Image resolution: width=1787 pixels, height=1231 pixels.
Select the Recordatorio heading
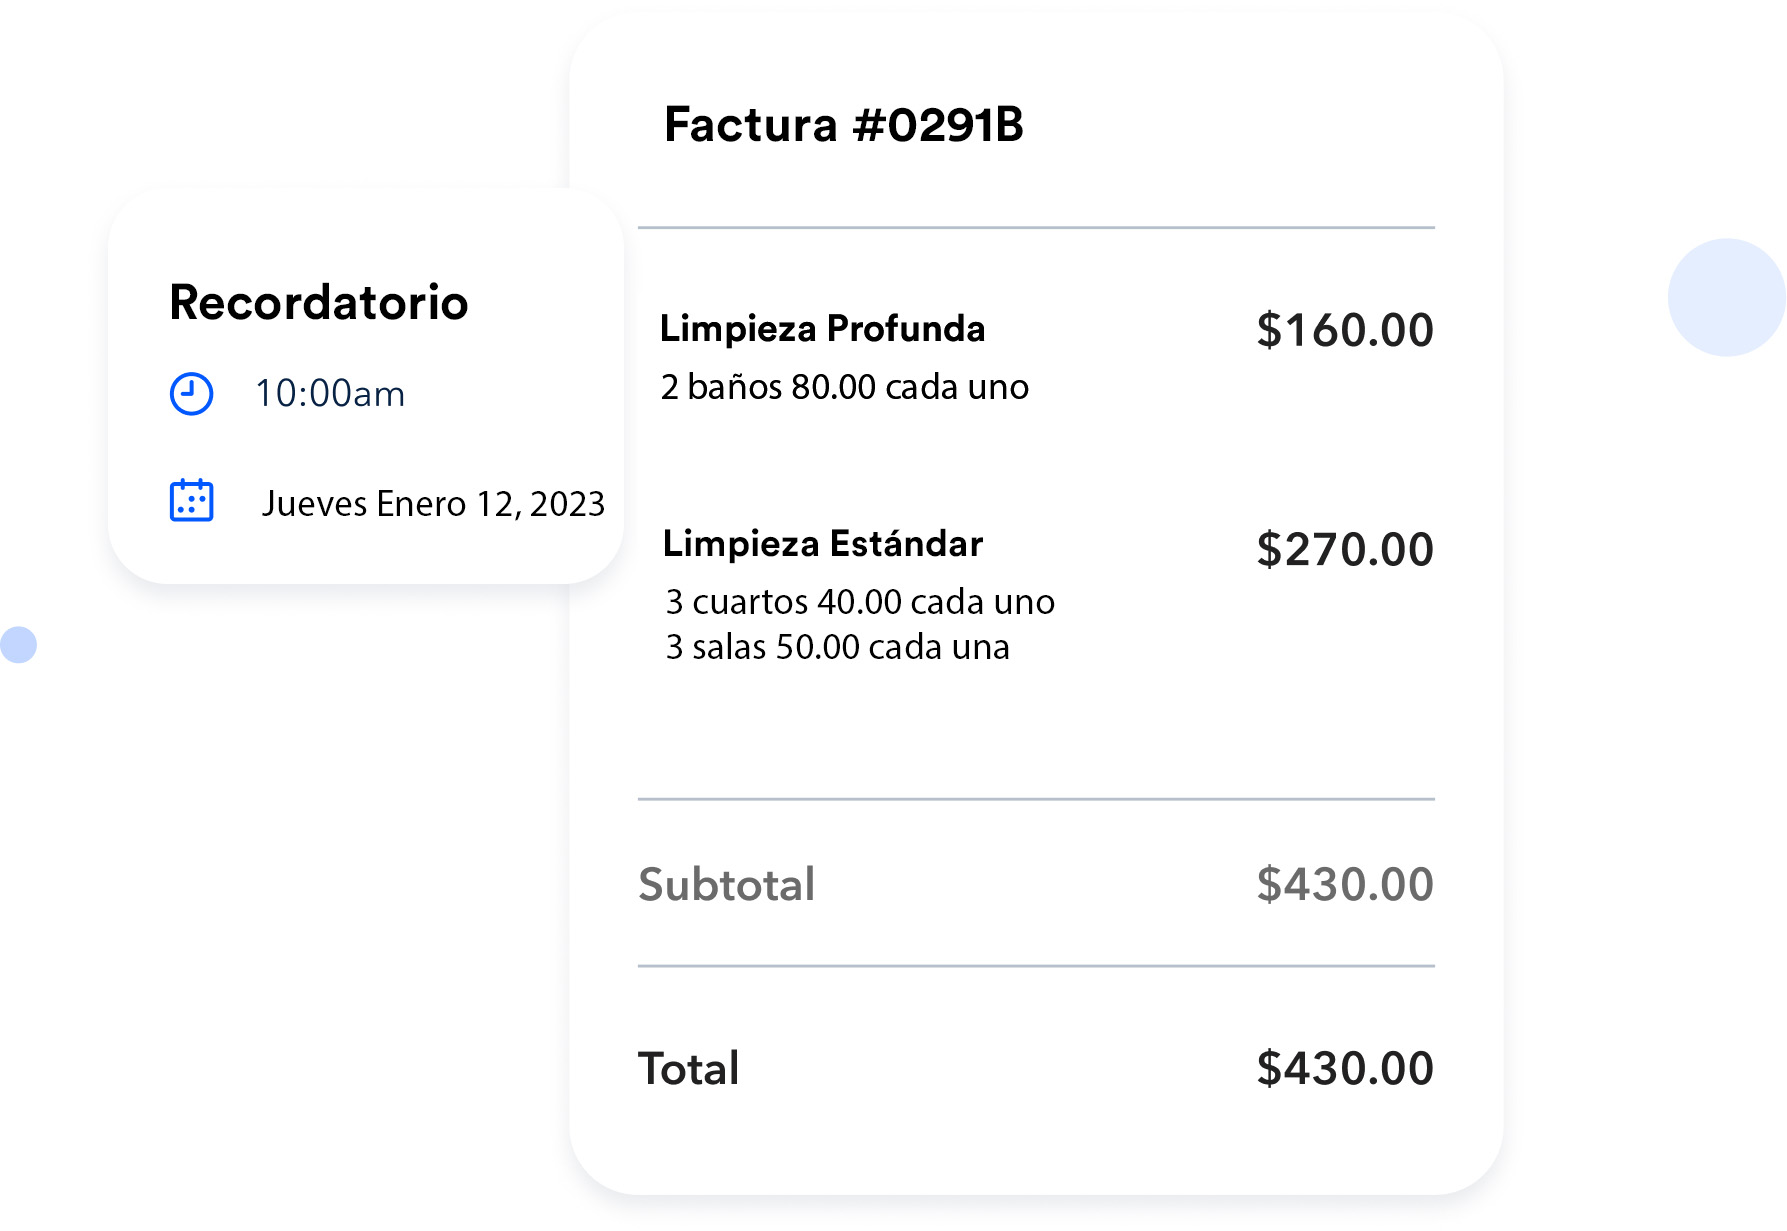point(319,302)
